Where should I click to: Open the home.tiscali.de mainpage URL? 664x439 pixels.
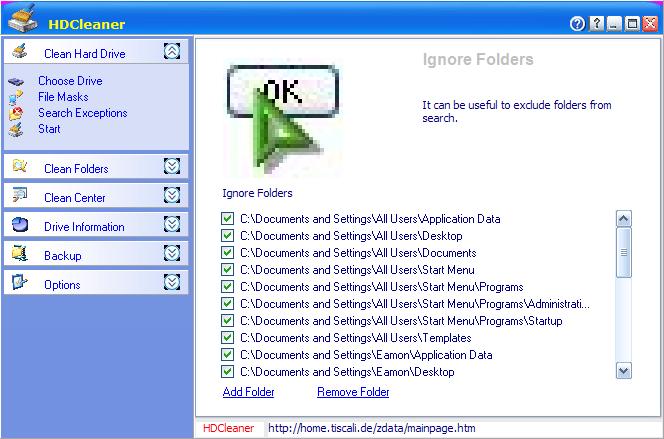tap(372, 428)
